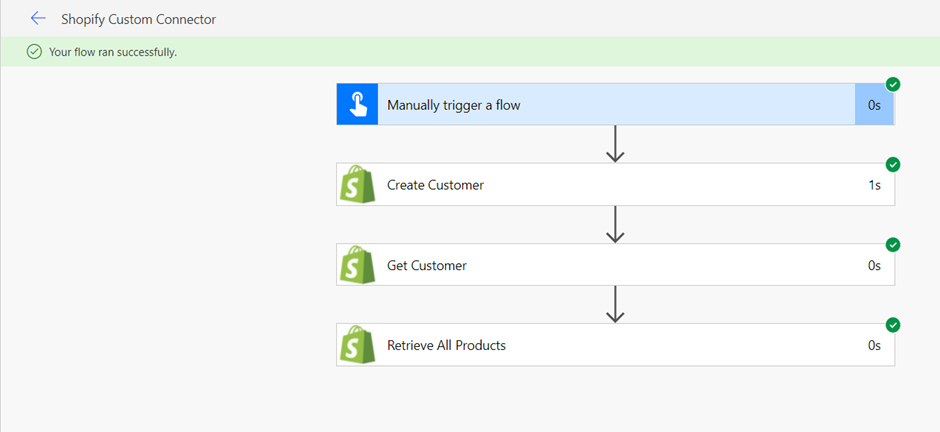This screenshot has width=940, height=432.
Task: Click the 0s duration on Manually trigger a flow
Action: 874,105
